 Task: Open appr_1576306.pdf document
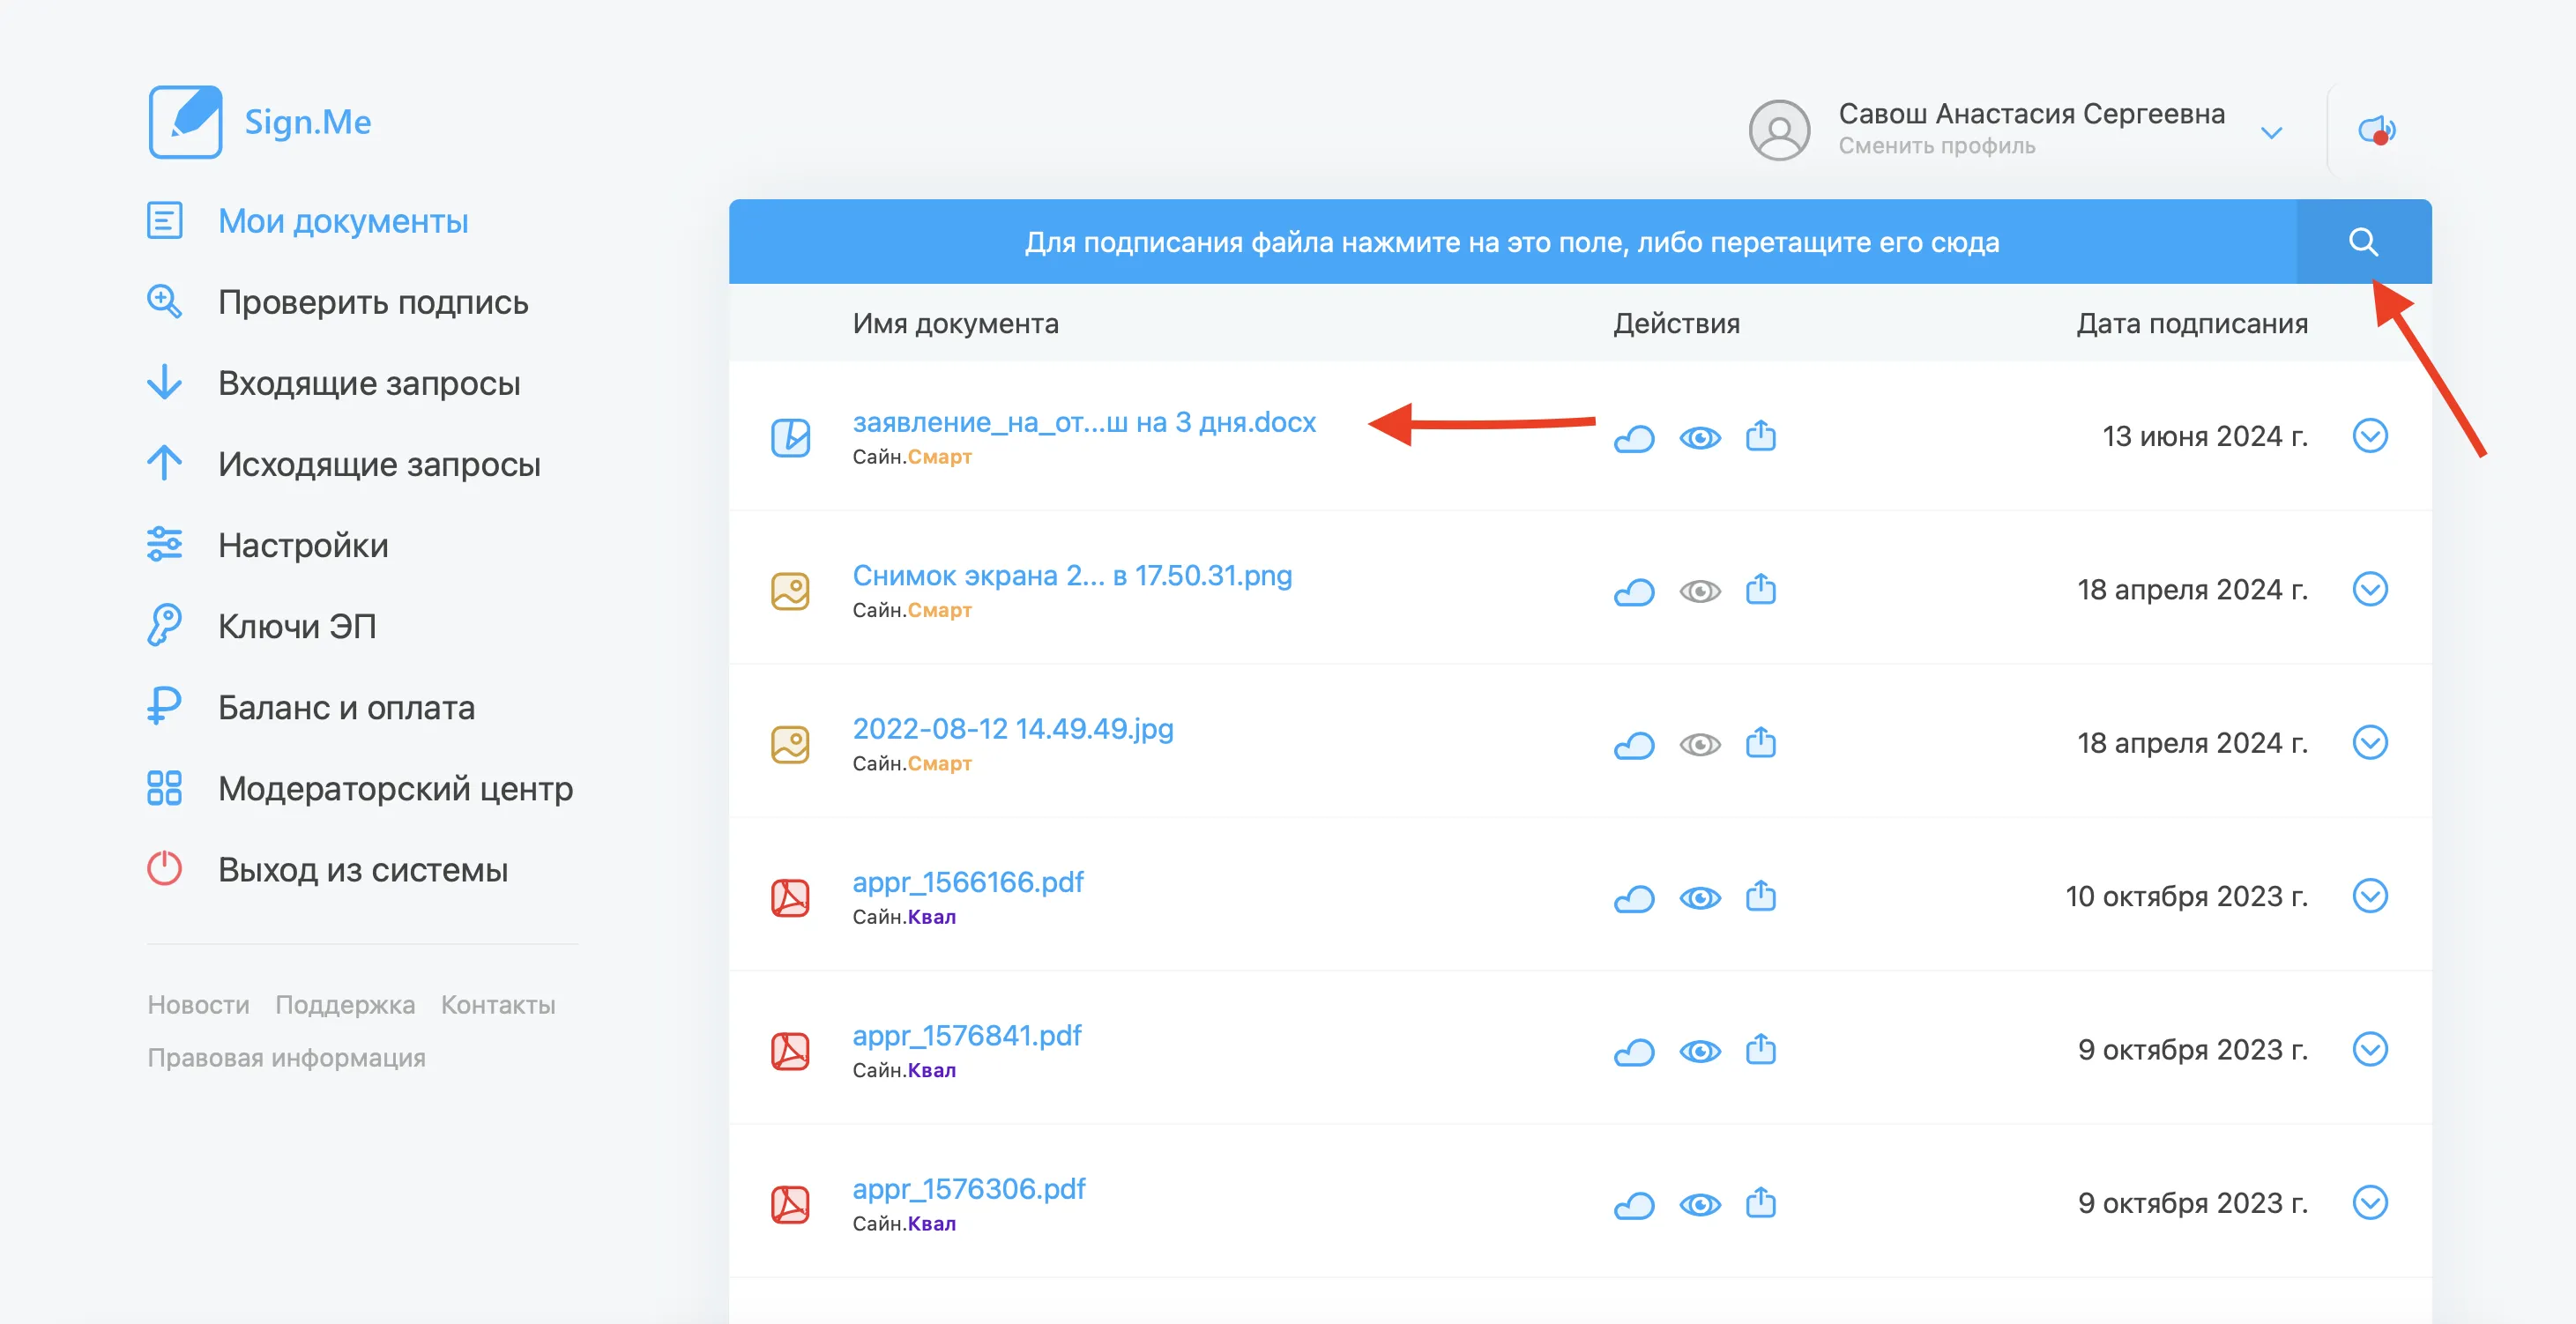(969, 1188)
